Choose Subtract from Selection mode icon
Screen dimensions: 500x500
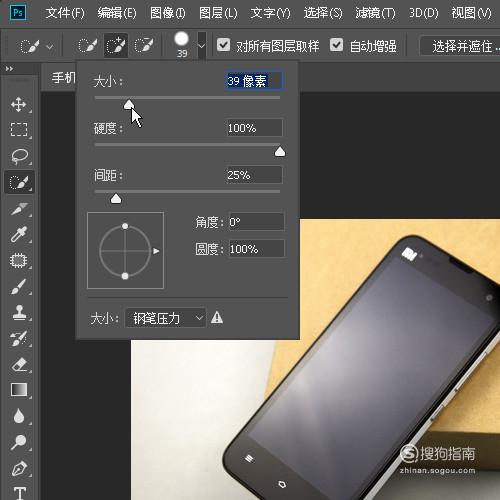pyautogui.click(x=144, y=46)
